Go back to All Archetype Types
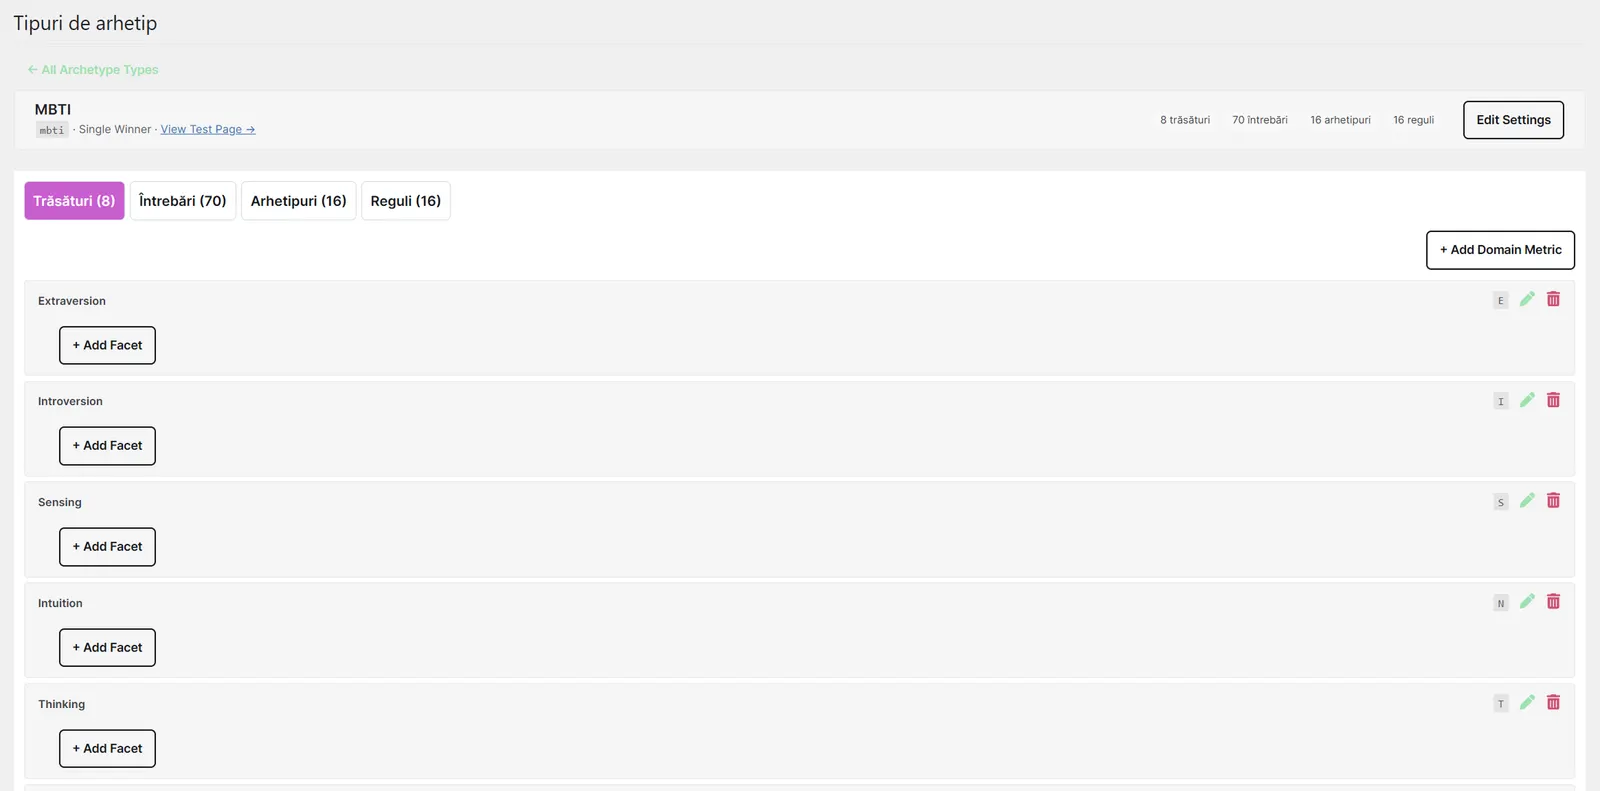Image resolution: width=1600 pixels, height=791 pixels. [93, 70]
